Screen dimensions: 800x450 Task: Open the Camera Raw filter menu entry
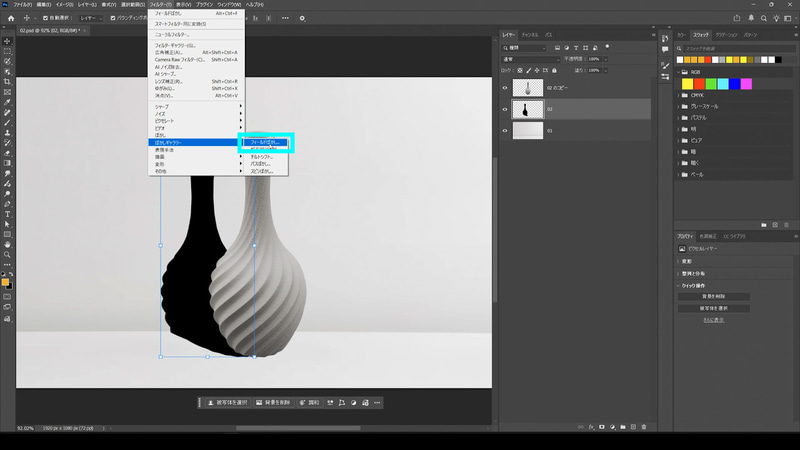click(196, 60)
